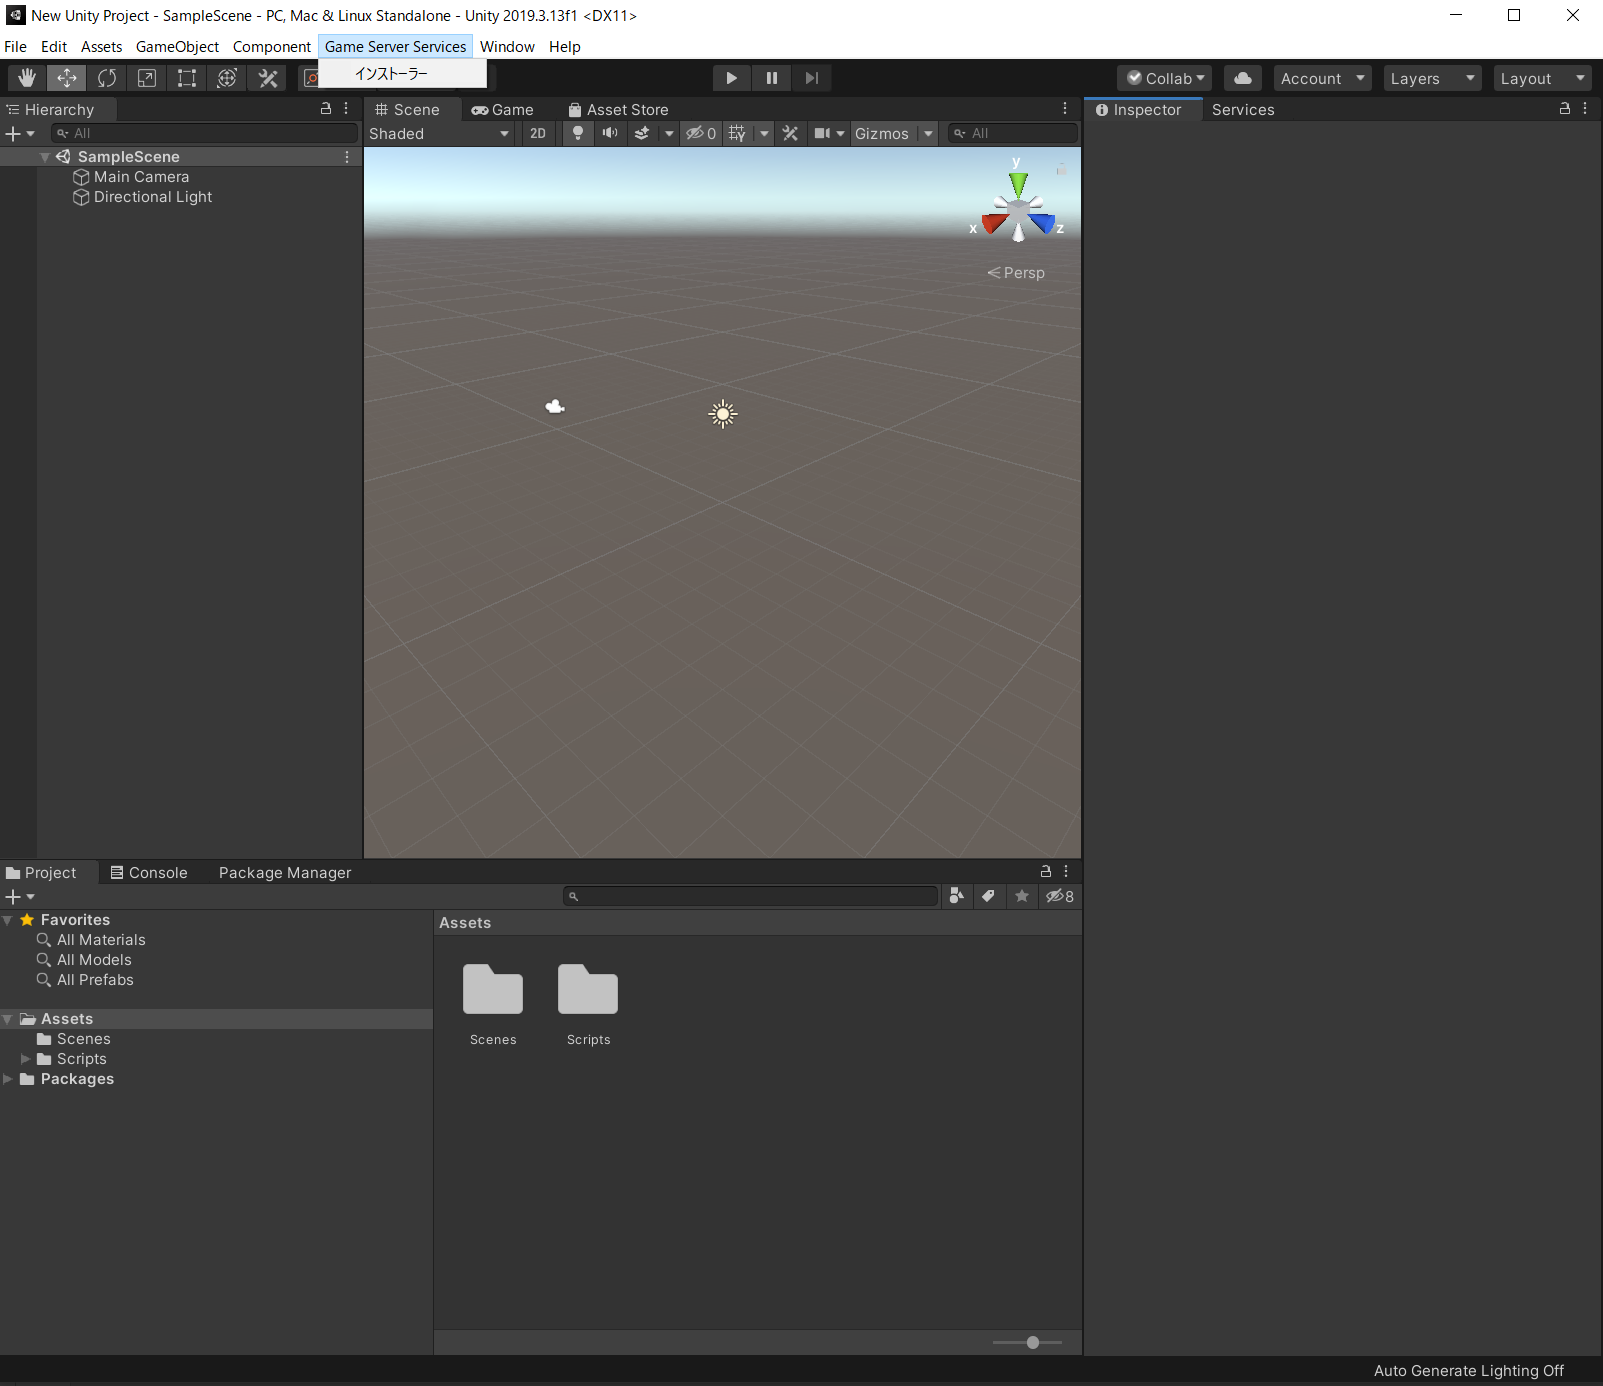1603x1386 pixels.
Task: Toggle the Project panel lock
Action: [1046, 871]
